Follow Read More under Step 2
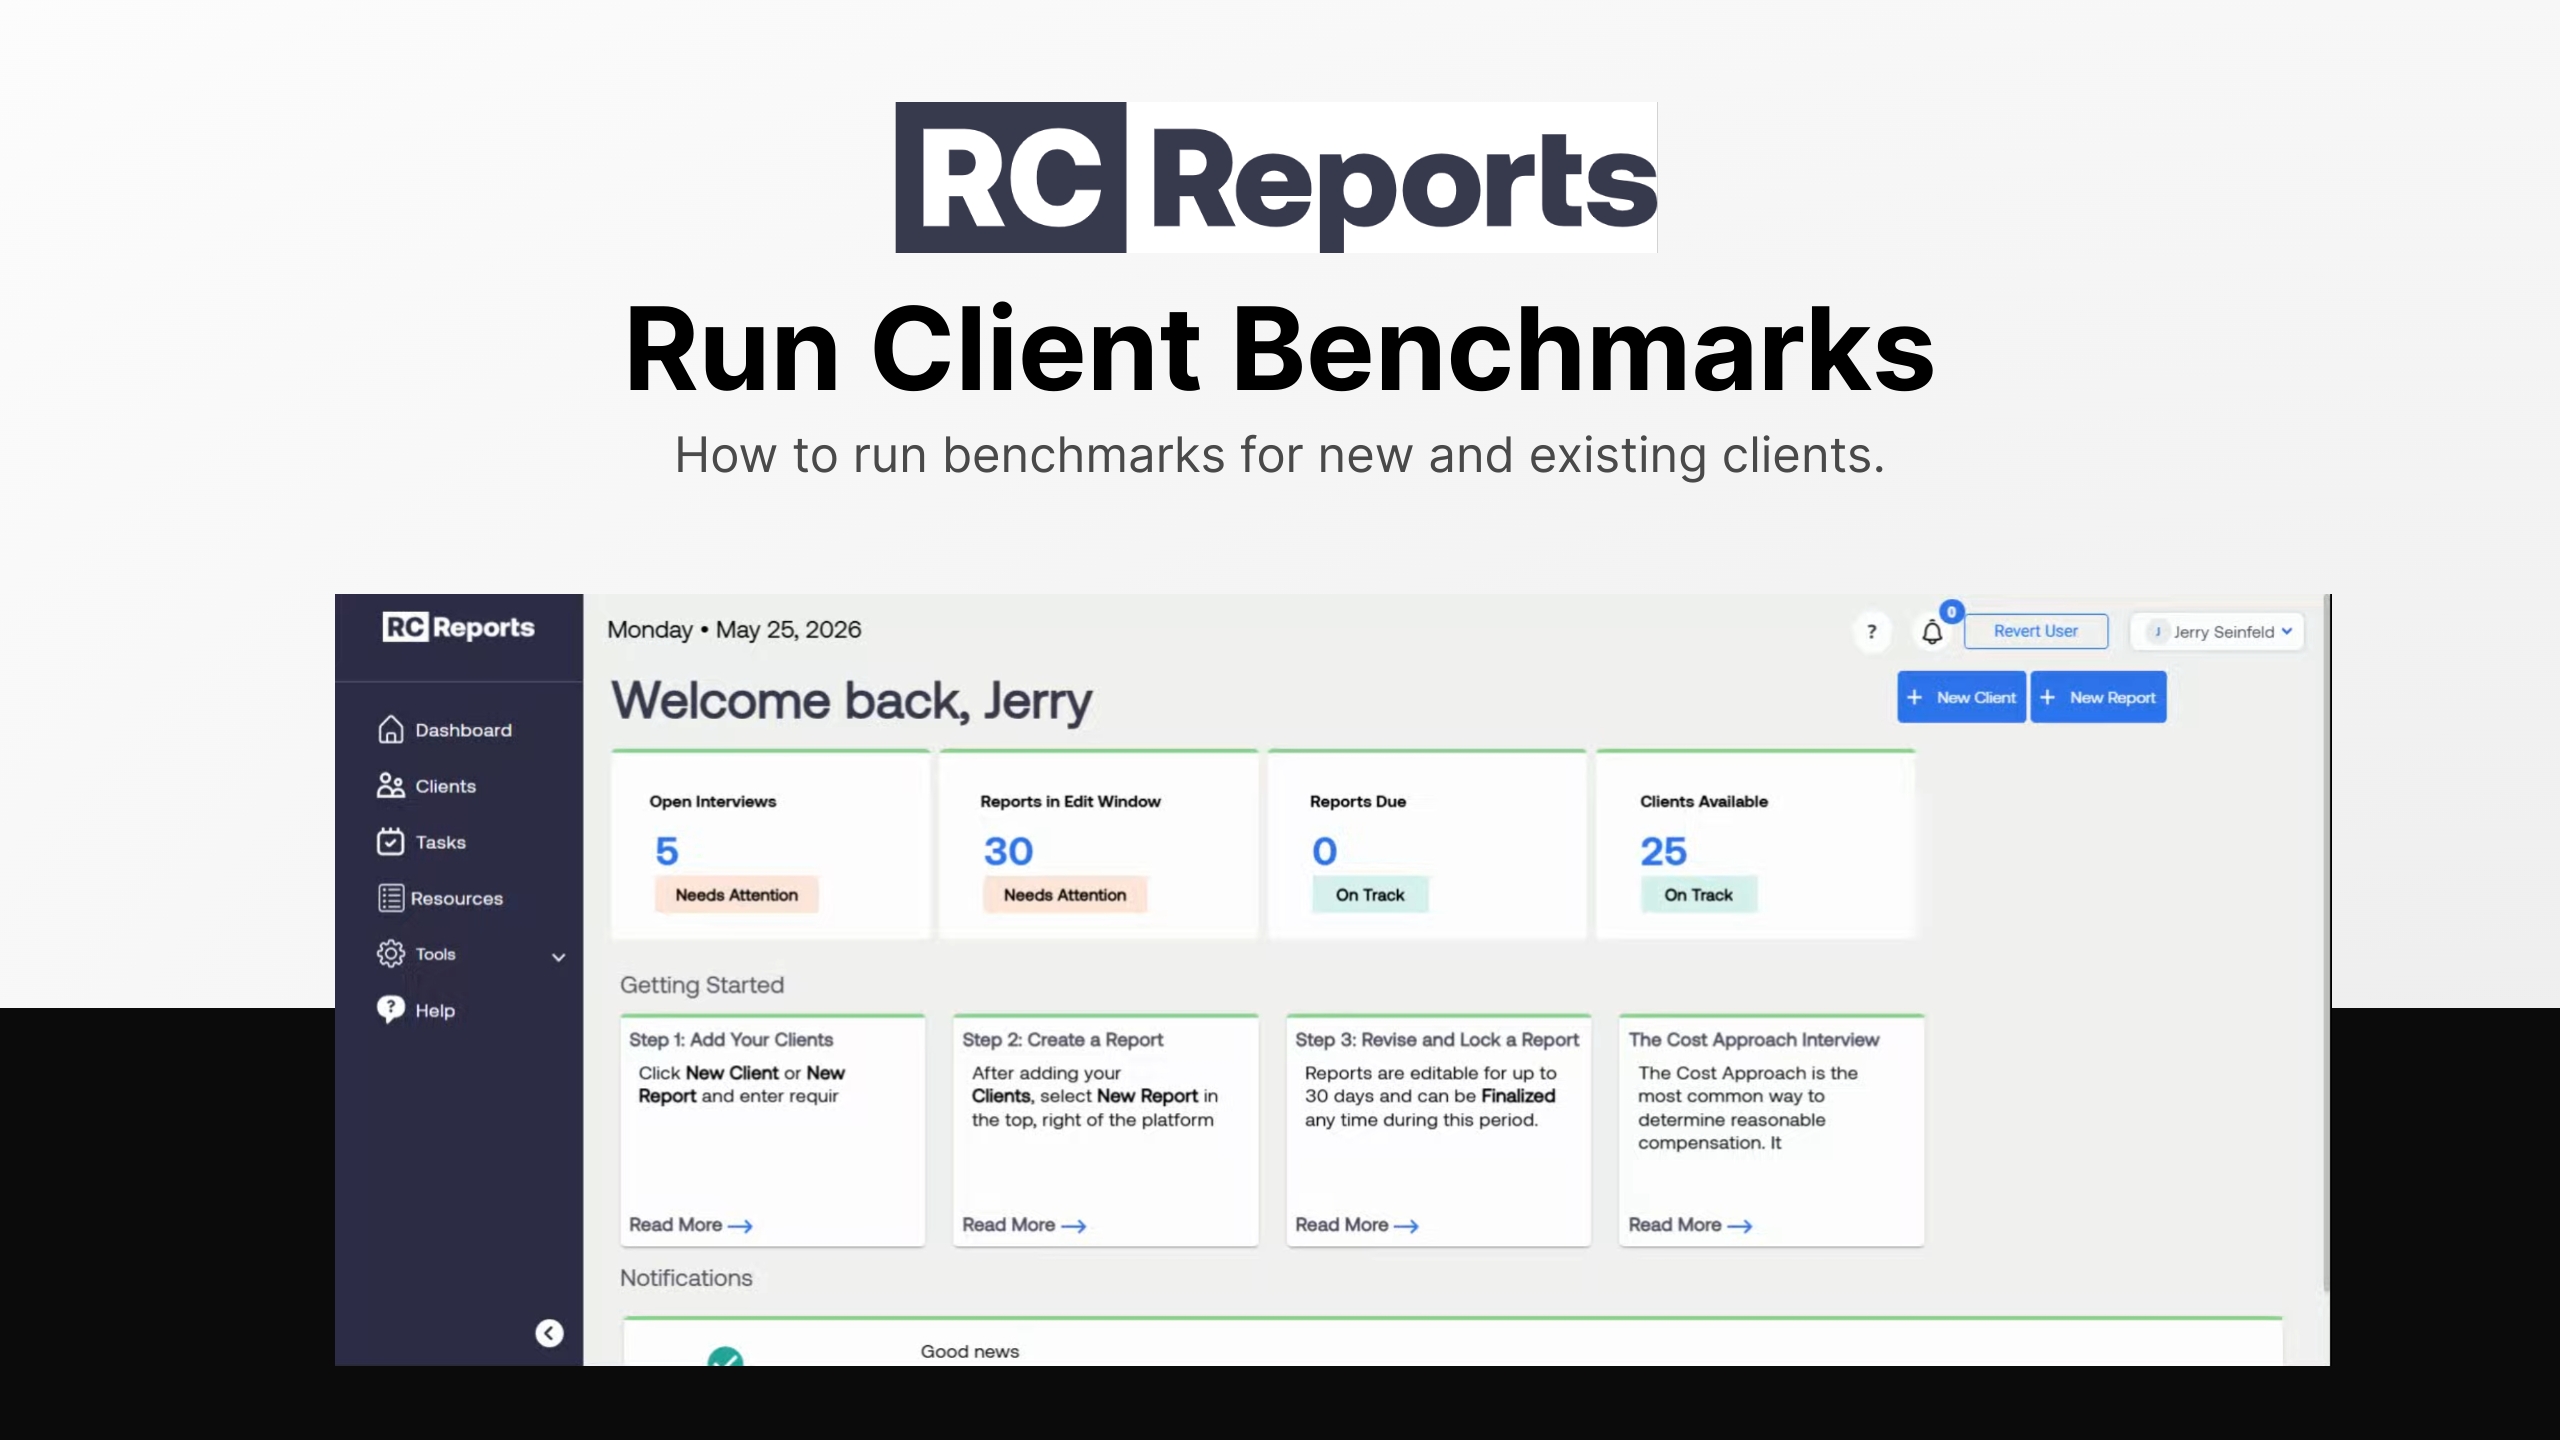The image size is (2560, 1440). coord(1023,1225)
